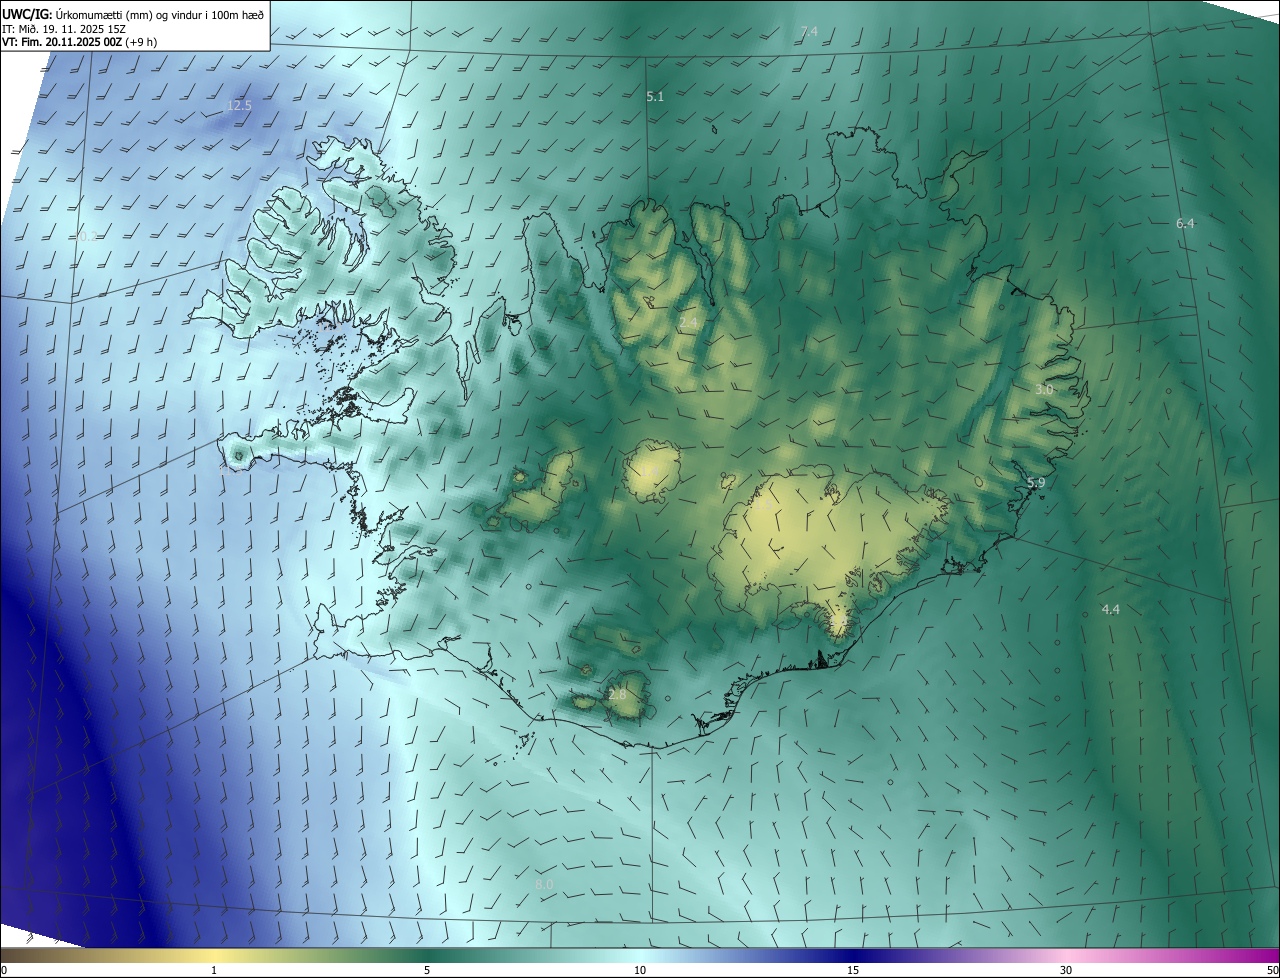Click the 2.8 value label in south Iceland

point(617,694)
